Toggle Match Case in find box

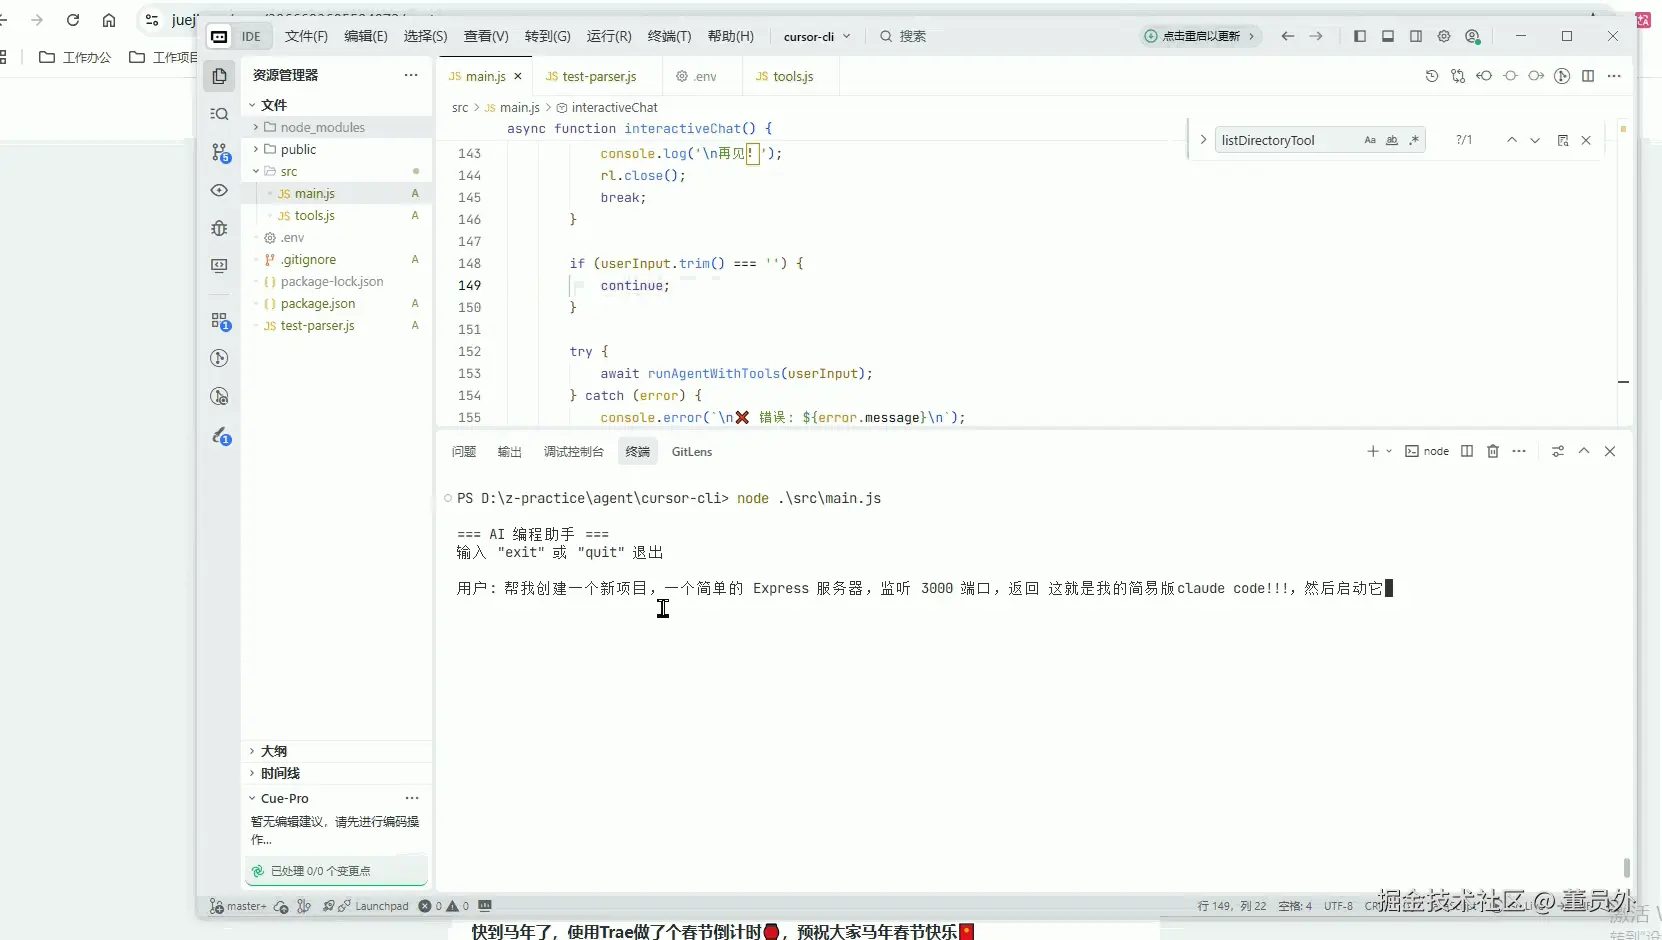tap(1370, 140)
